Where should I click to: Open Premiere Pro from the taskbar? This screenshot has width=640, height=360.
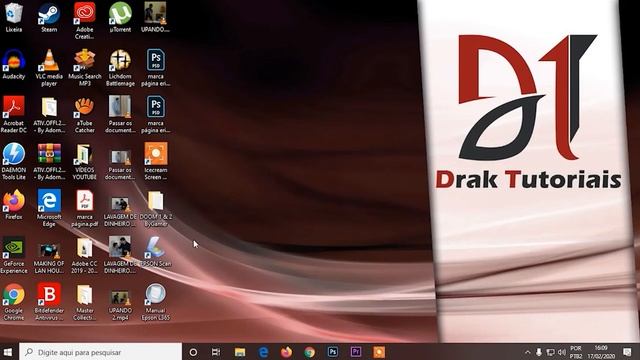pos(356,352)
